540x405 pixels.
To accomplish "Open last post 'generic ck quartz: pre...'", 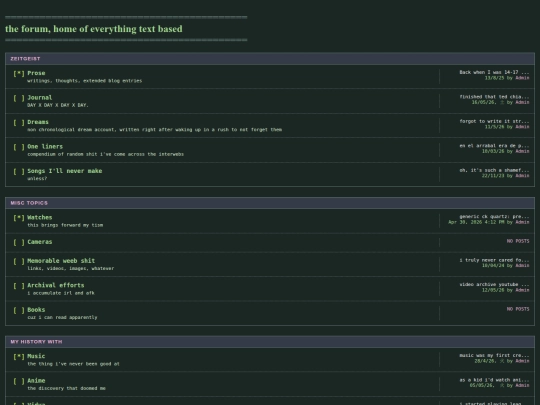I will point(494,217).
